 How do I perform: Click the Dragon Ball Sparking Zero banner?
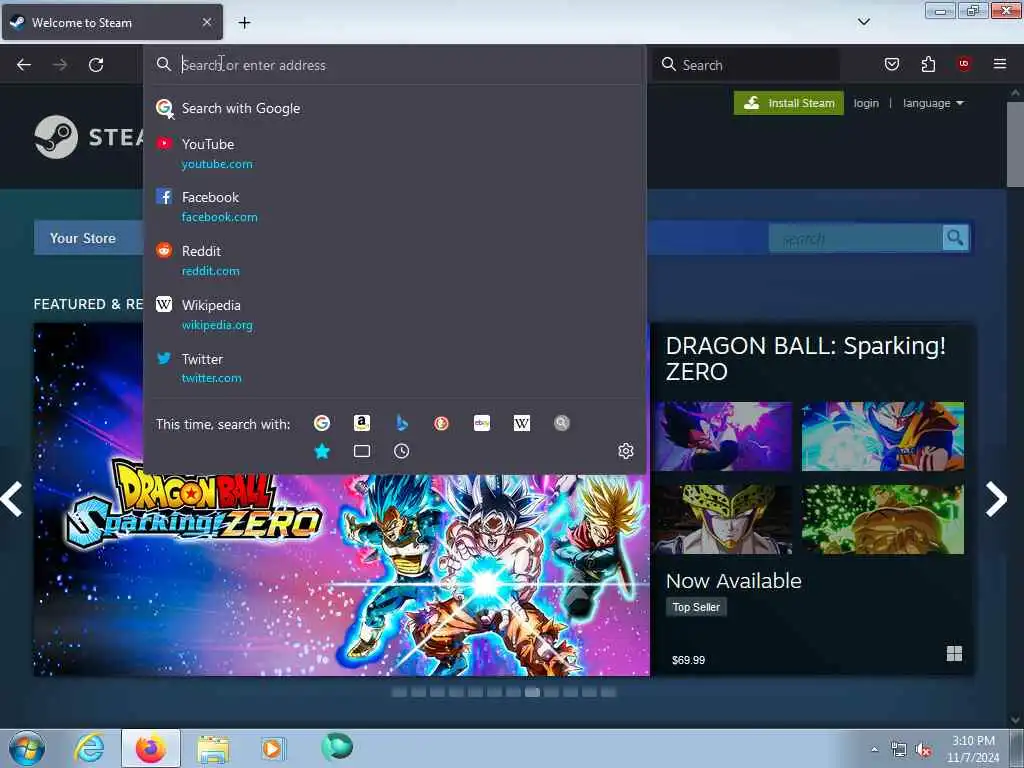tap(342, 575)
